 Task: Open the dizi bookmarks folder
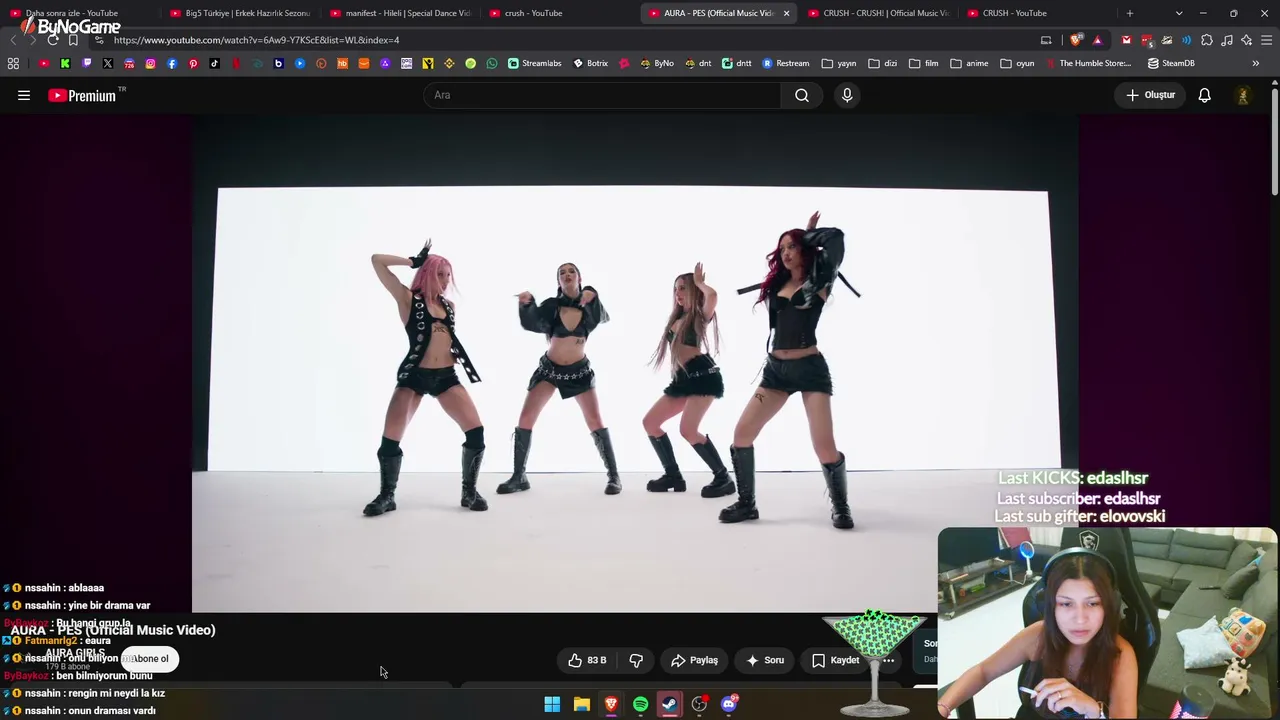[x=883, y=63]
